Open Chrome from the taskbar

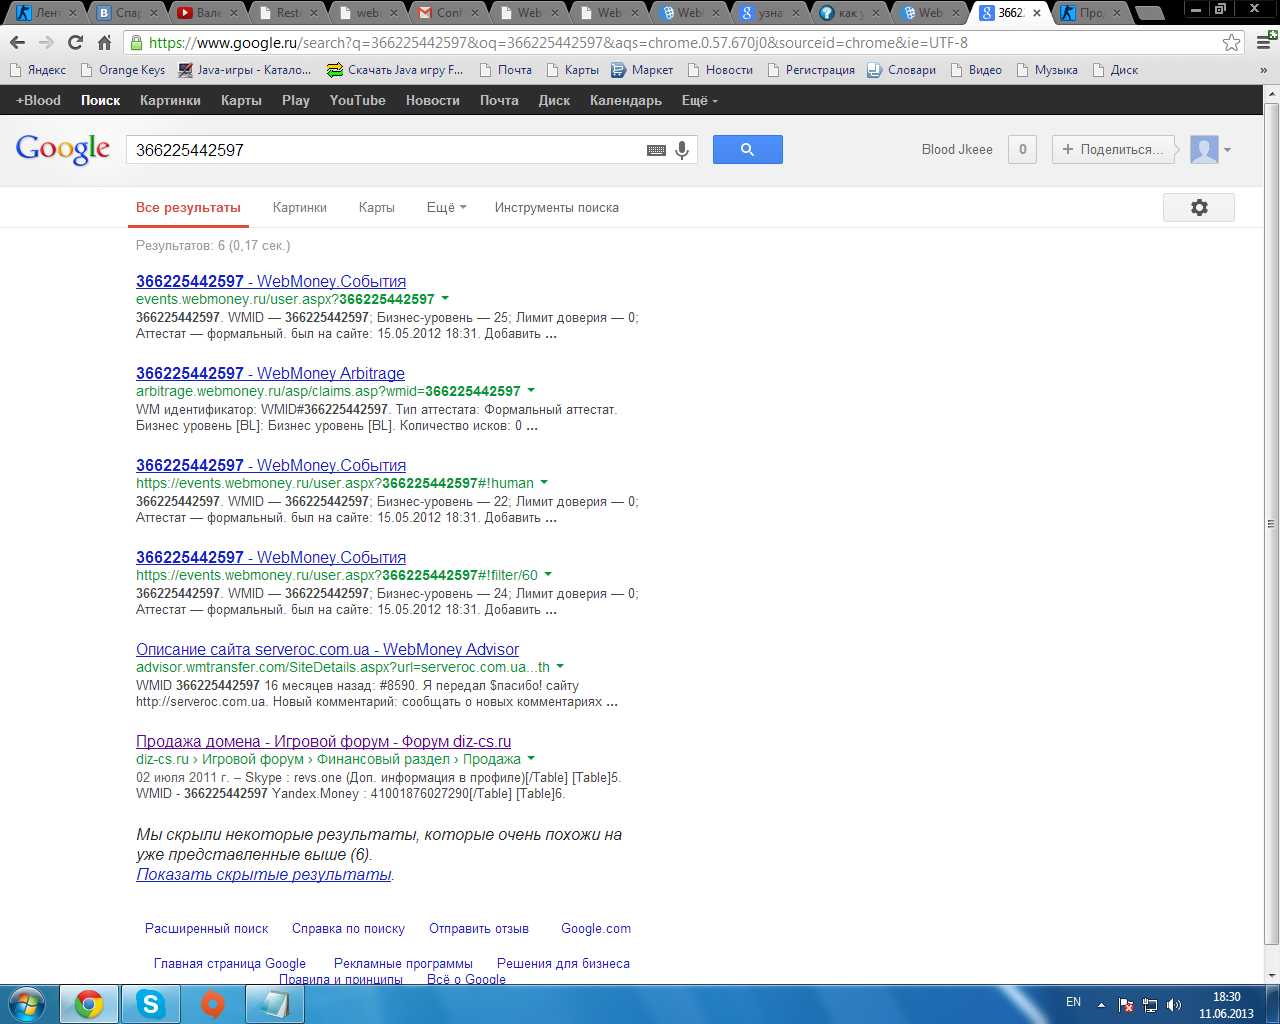point(89,1004)
